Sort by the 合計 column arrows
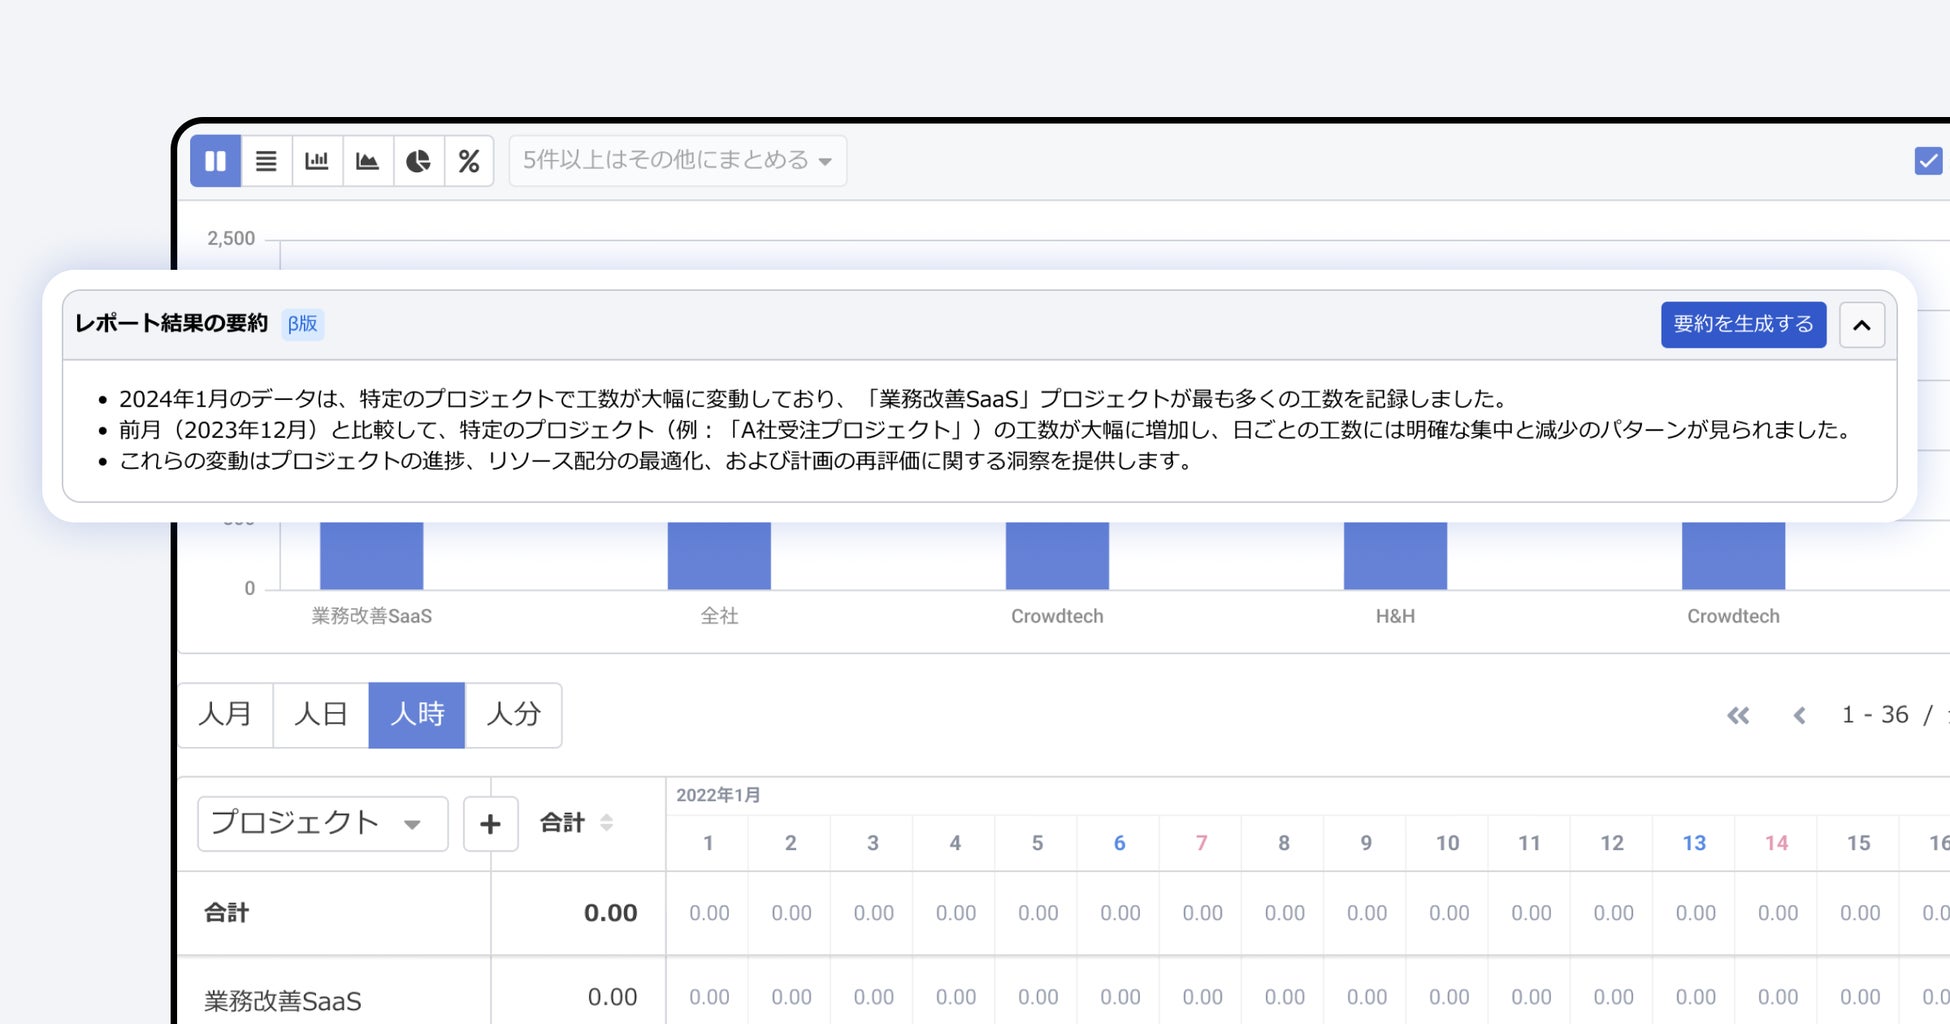 pyautogui.click(x=606, y=822)
